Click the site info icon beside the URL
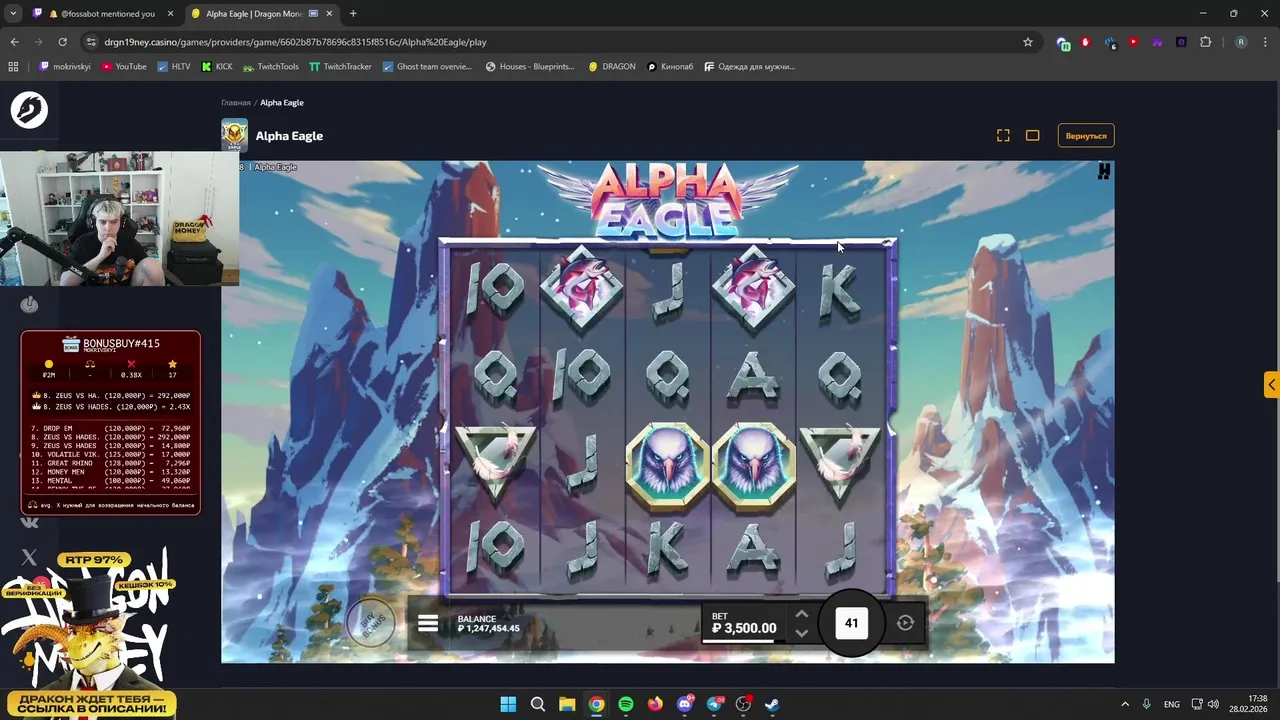The width and height of the screenshot is (1280, 720). pyautogui.click(x=91, y=42)
